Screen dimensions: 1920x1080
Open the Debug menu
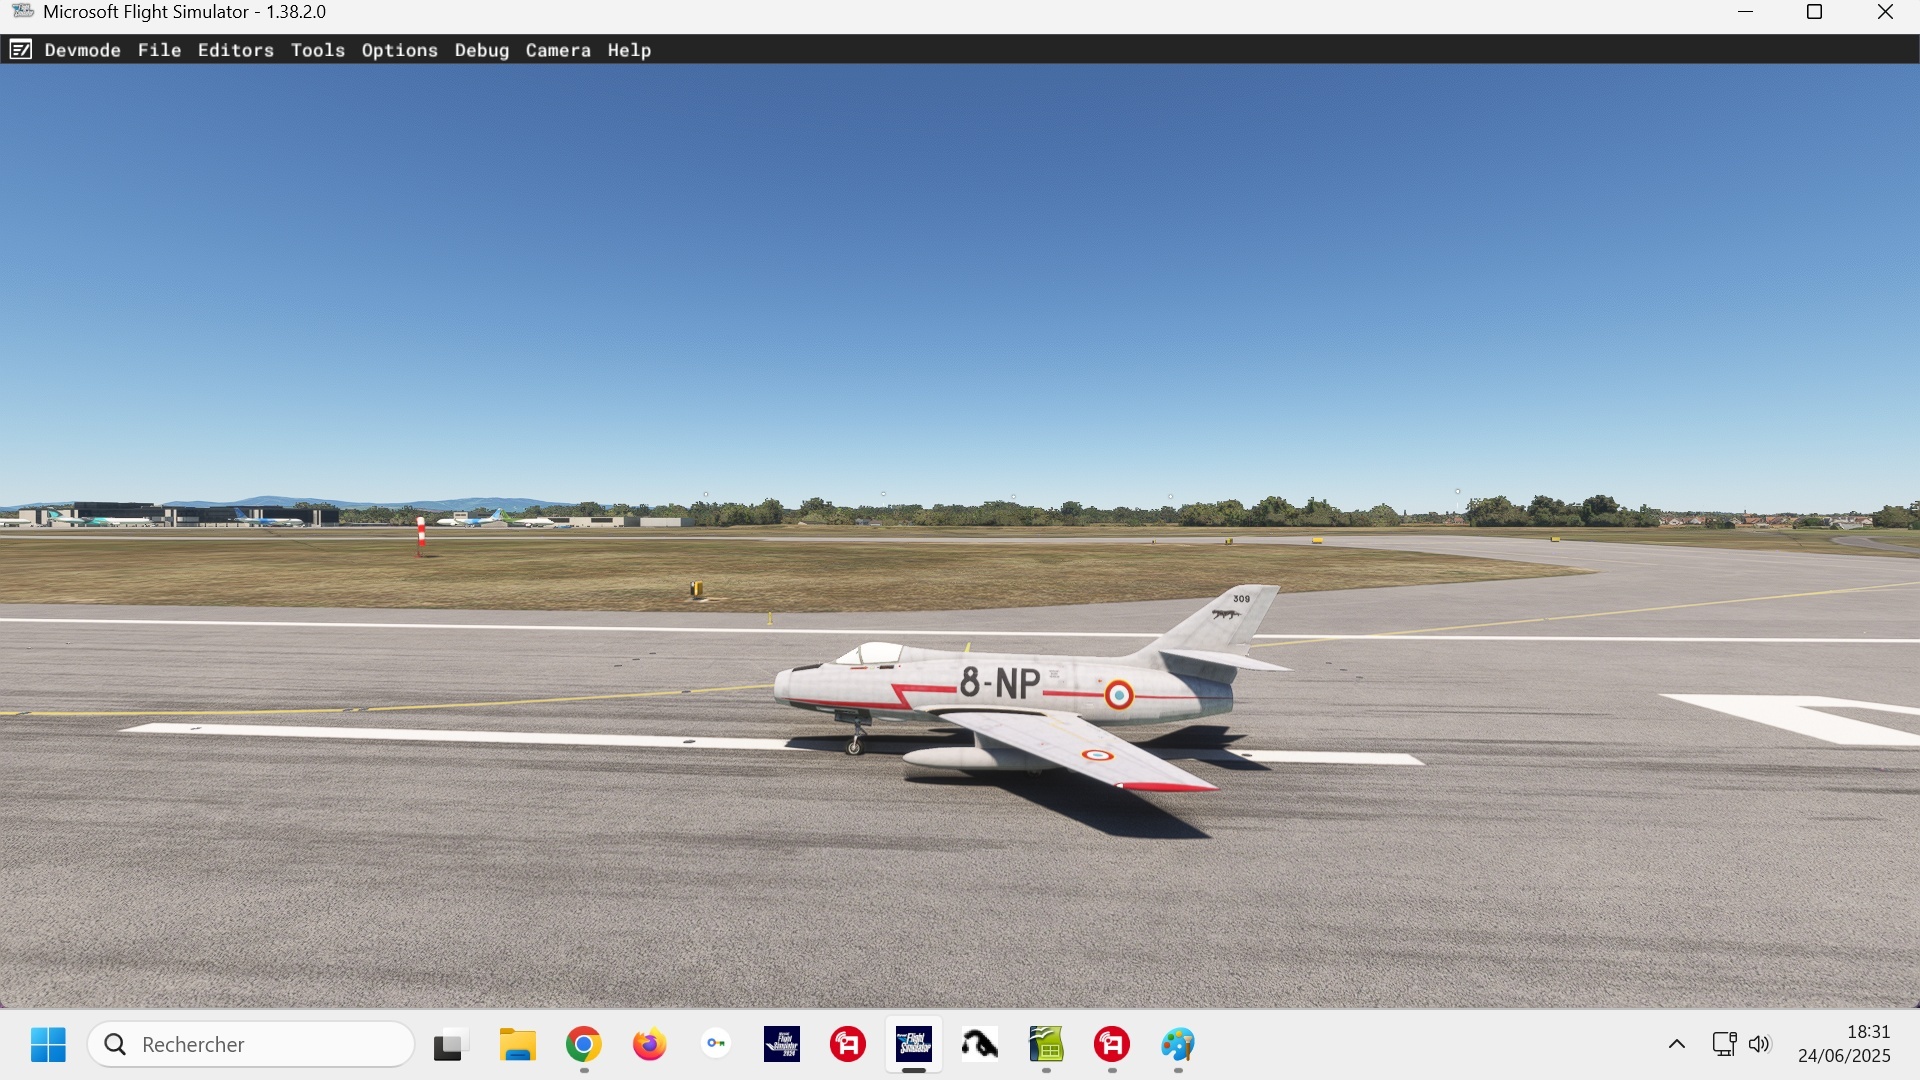(481, 50)
